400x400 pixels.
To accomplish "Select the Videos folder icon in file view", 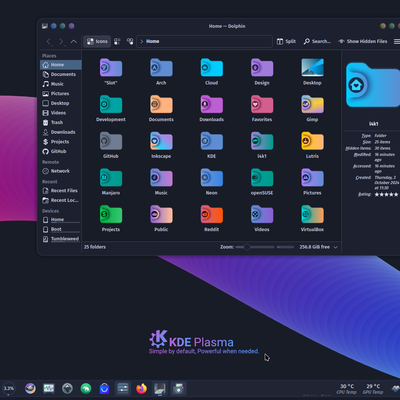I will click(262, 214).
